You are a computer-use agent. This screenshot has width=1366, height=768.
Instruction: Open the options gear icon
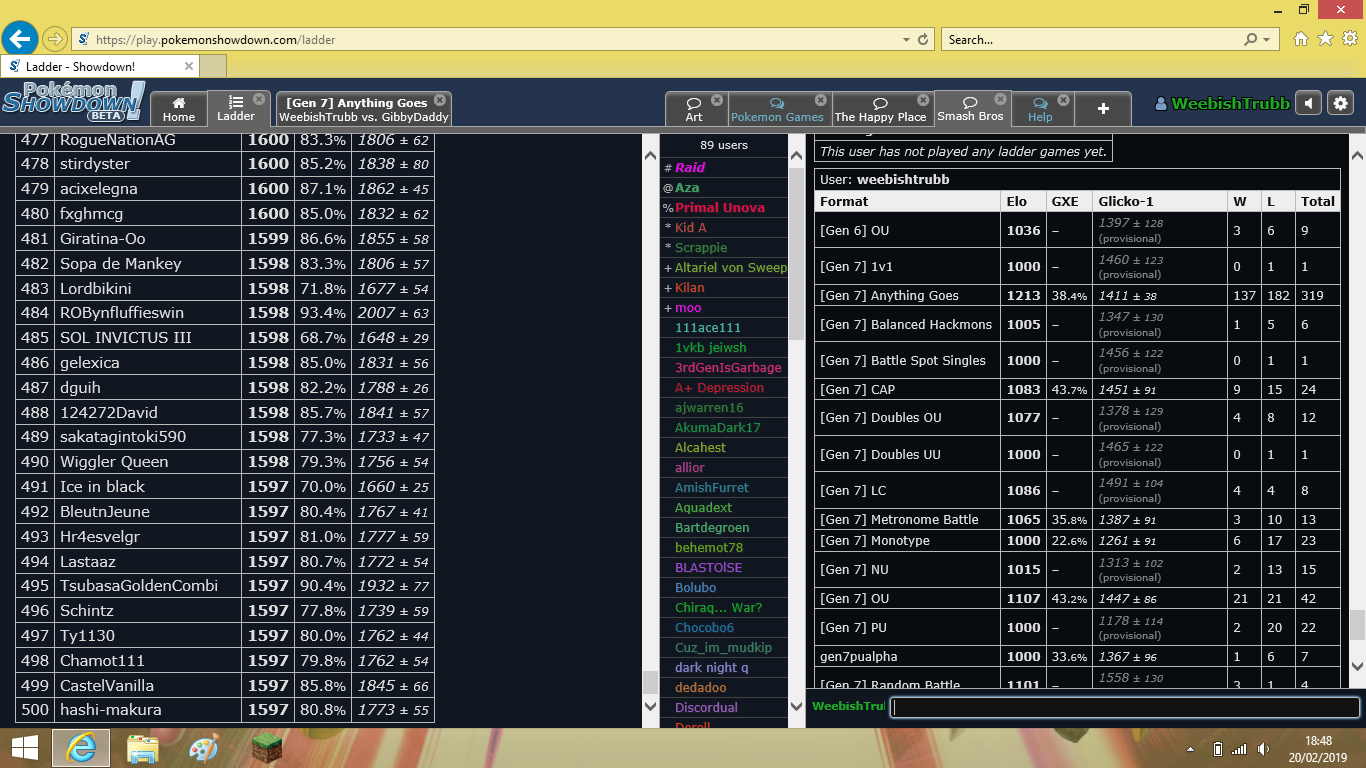point(1341,103)
